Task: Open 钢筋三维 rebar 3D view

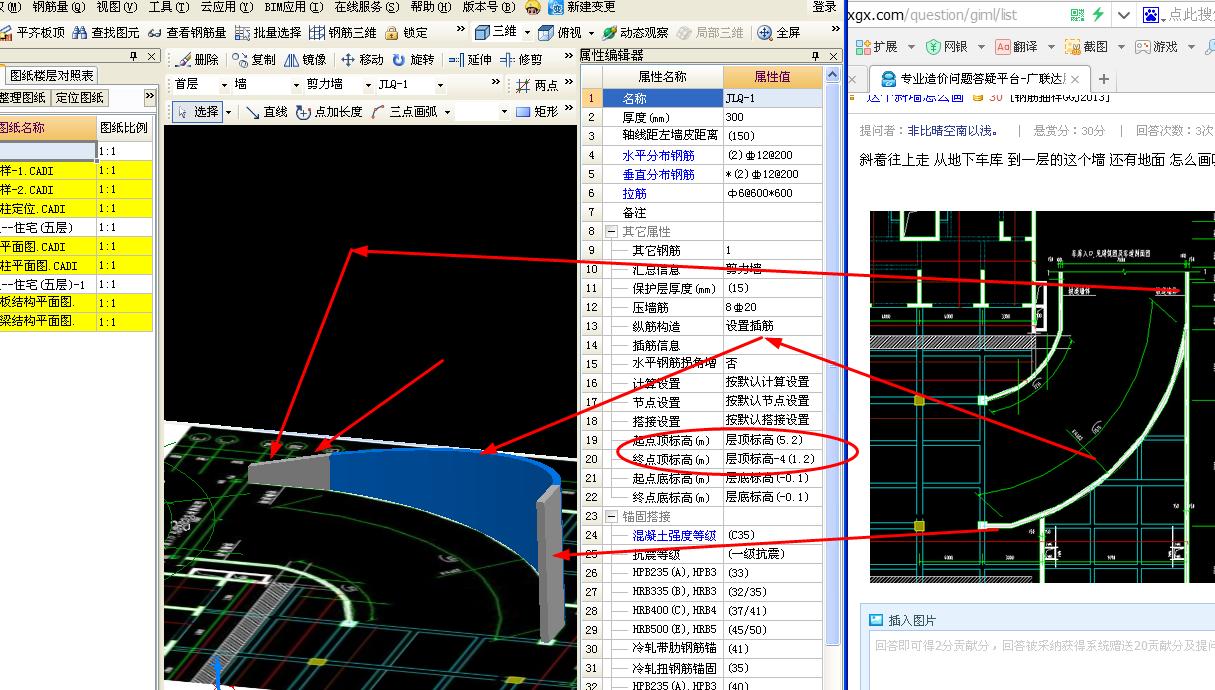Action: 345,33
